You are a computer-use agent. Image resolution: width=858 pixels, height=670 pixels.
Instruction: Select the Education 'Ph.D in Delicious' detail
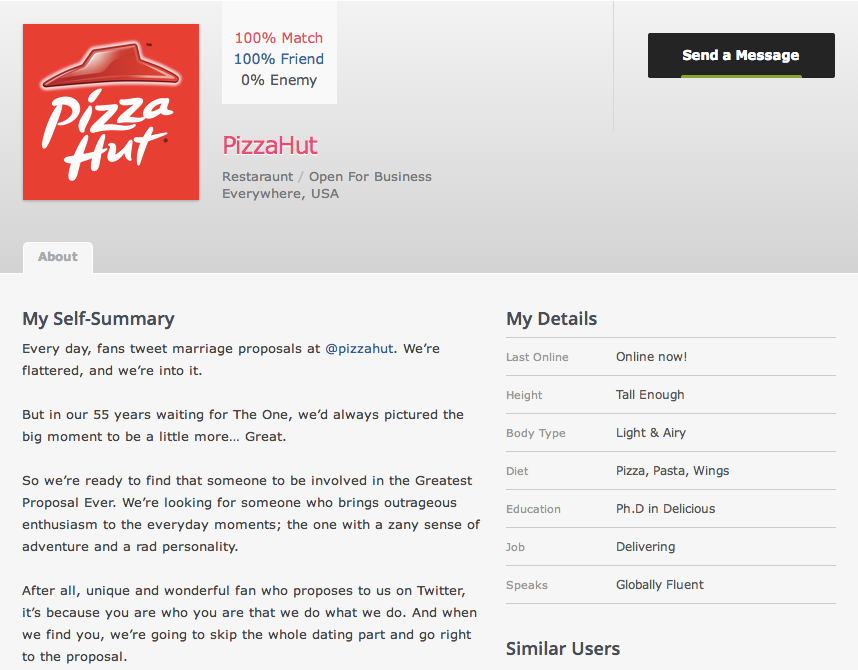tap(671, 509)
